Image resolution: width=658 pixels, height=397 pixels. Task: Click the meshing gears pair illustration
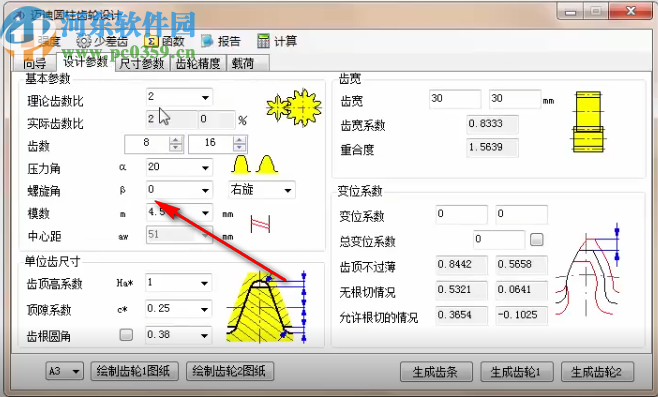tap(294, 107)
